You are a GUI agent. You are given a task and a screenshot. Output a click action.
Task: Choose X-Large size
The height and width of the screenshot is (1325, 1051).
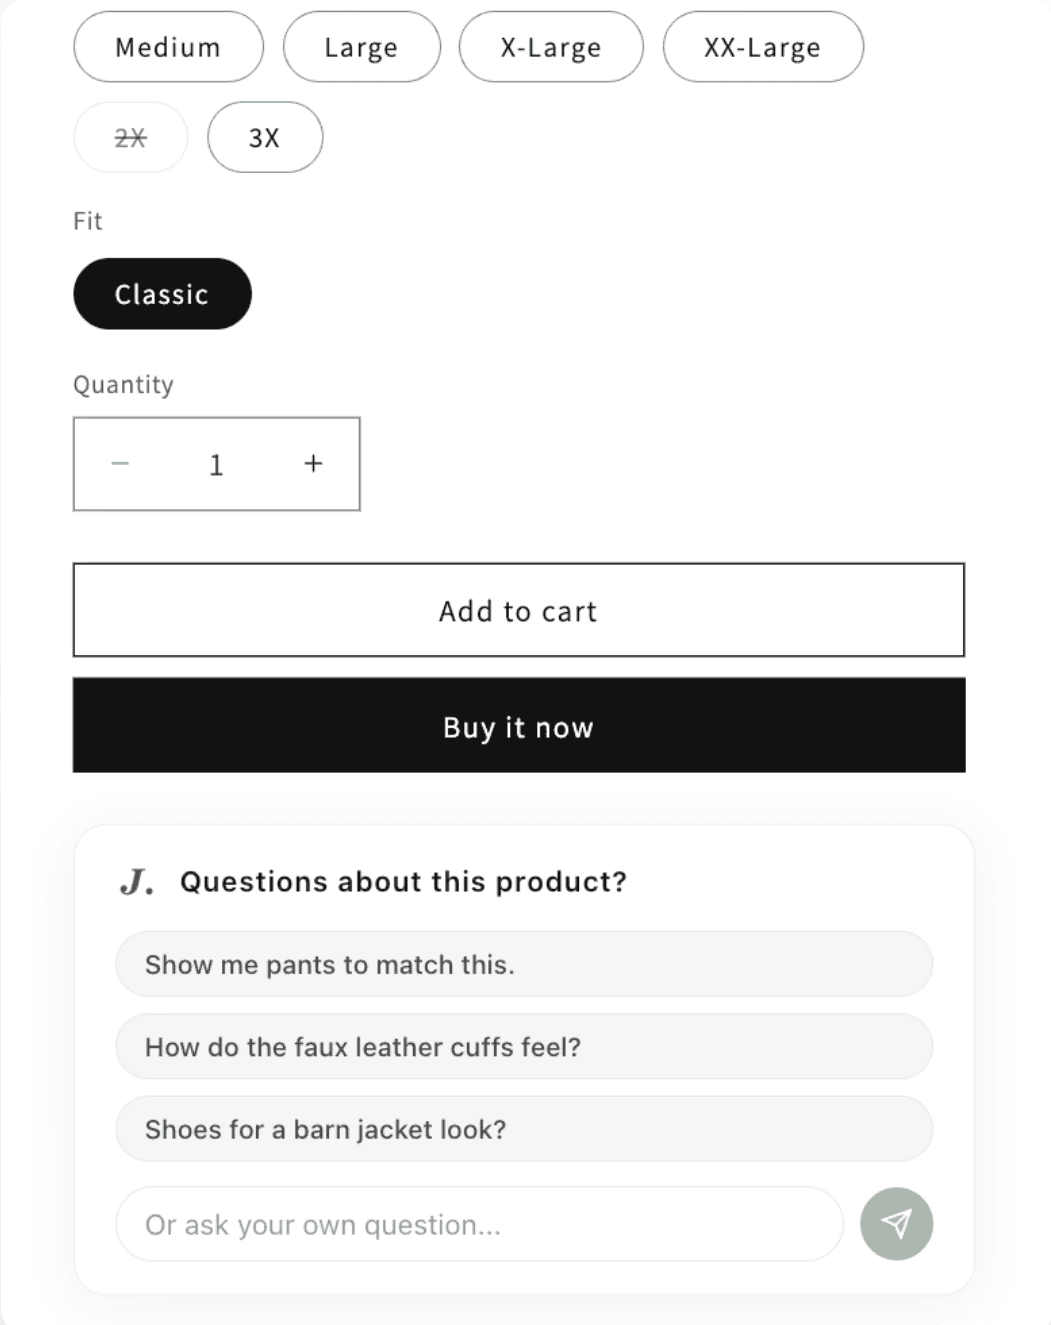pos(551,47)
